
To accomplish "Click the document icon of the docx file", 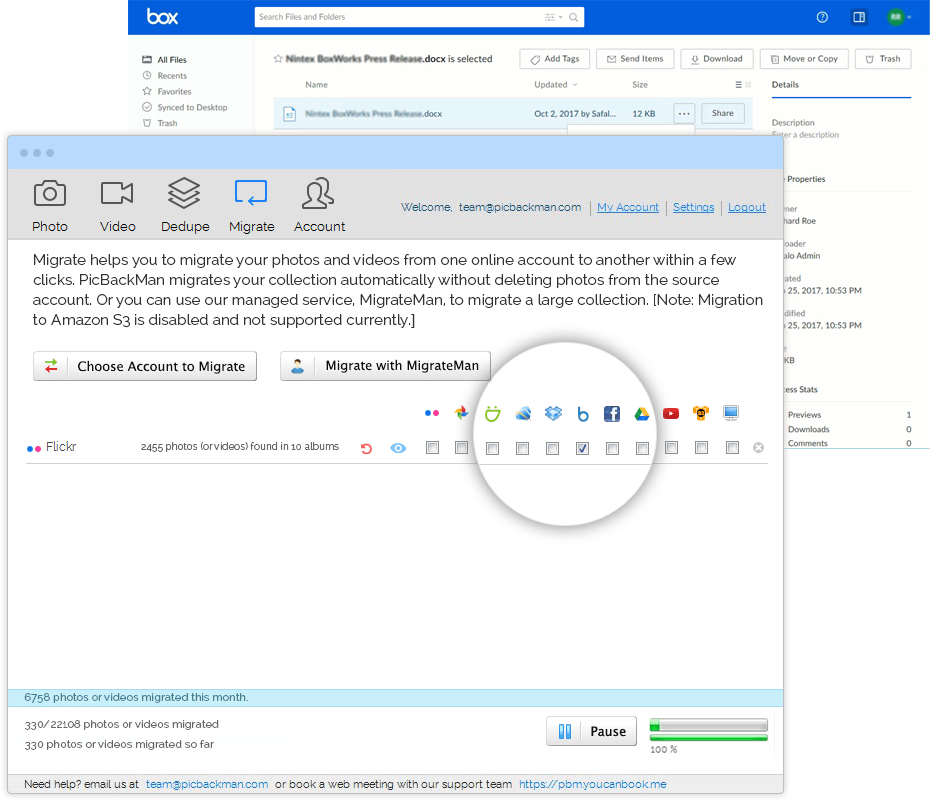I will click(289, 114).
